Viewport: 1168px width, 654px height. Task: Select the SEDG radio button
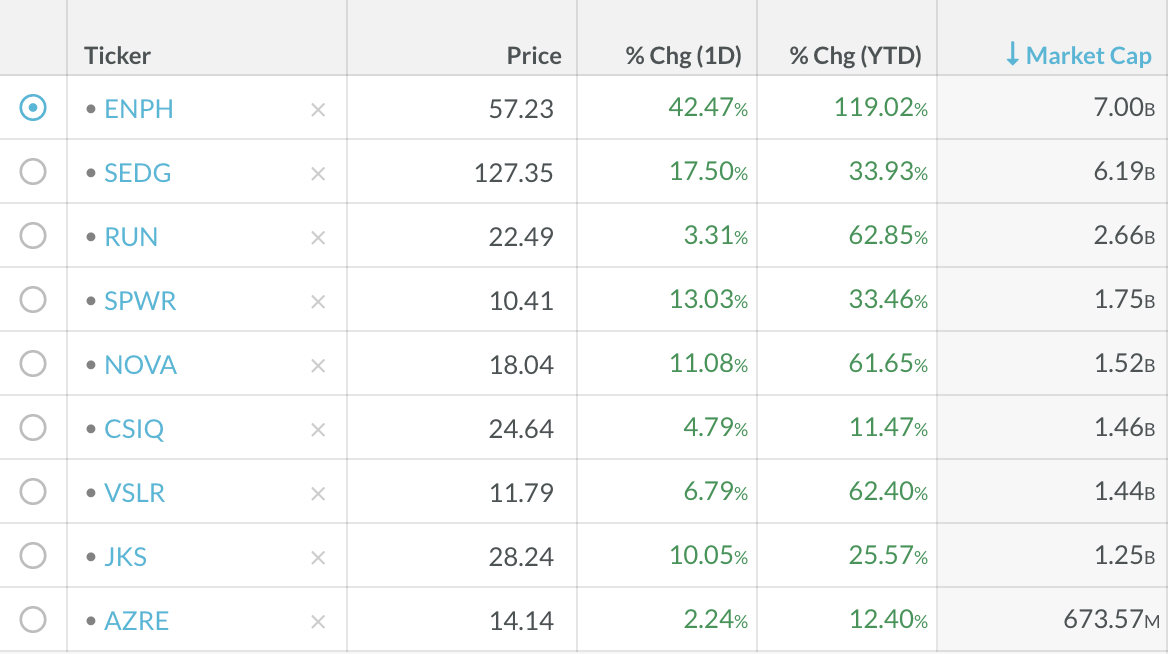tap(33, 172)
